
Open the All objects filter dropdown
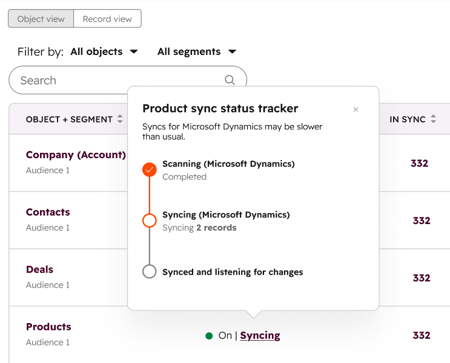pos(104,52)
